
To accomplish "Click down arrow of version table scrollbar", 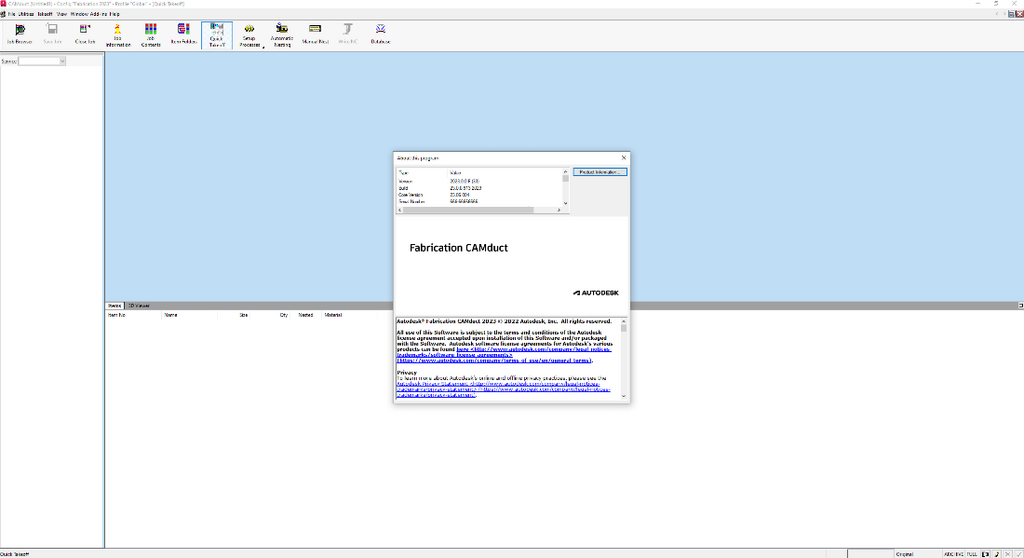I will pyautogui.click(x=566, y=203).
